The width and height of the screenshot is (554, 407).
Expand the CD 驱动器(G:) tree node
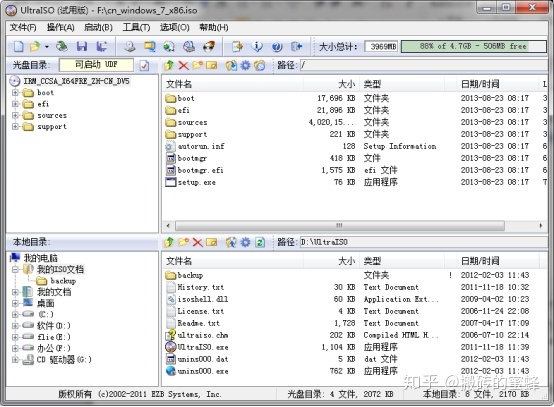(15, 360)
